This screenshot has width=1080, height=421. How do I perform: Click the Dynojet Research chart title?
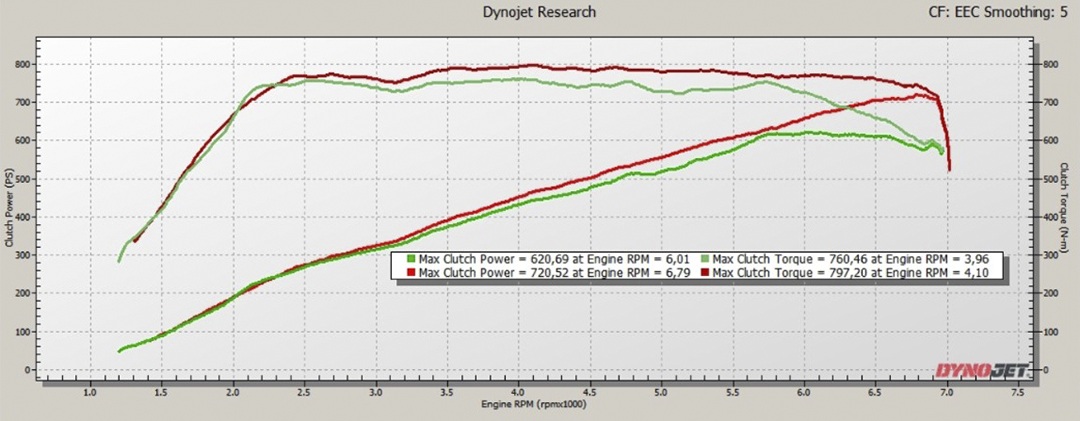point(539,12)
